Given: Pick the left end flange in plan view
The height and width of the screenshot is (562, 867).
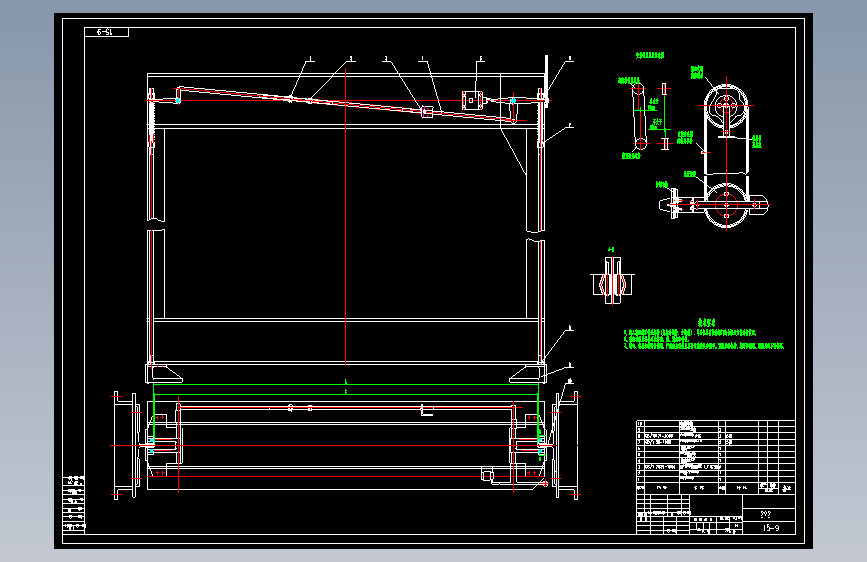Looking at the screenshot, I should point(126,446).
